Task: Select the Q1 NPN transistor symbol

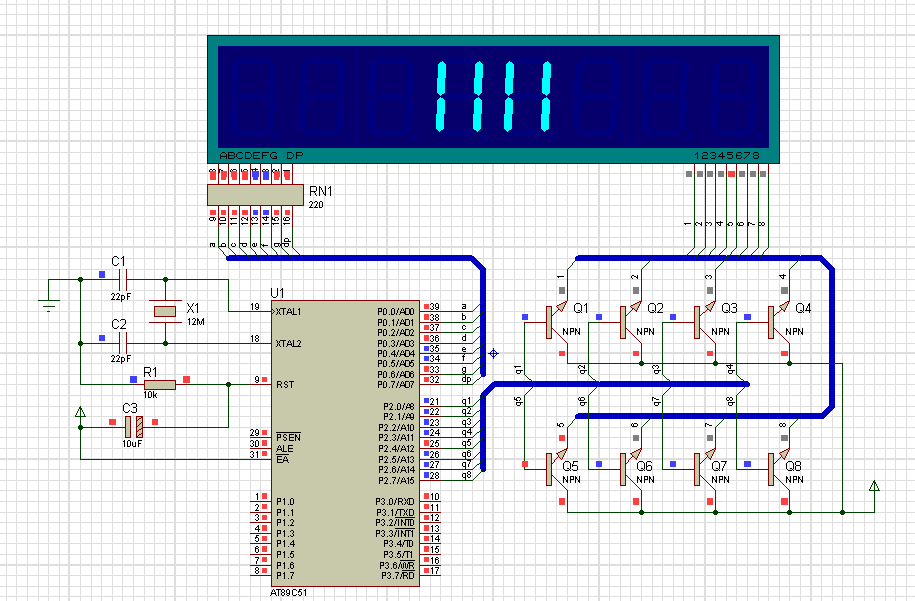Action: pyautogui.click(x=557, y=322)
